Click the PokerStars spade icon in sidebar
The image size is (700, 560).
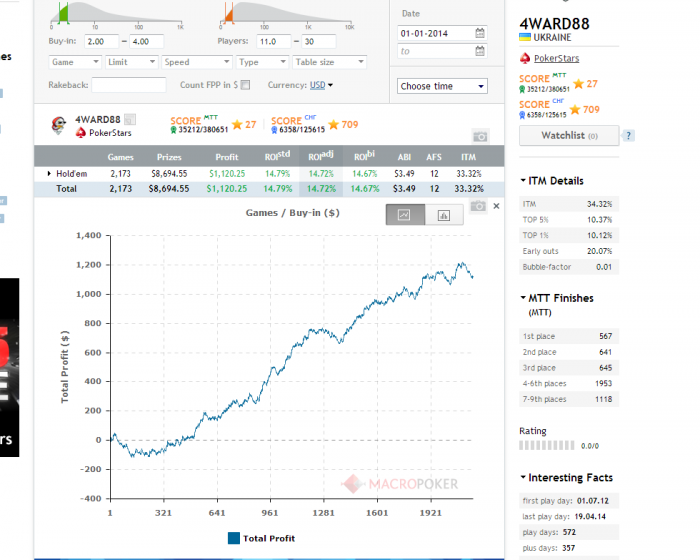click(x=525, y=58)
